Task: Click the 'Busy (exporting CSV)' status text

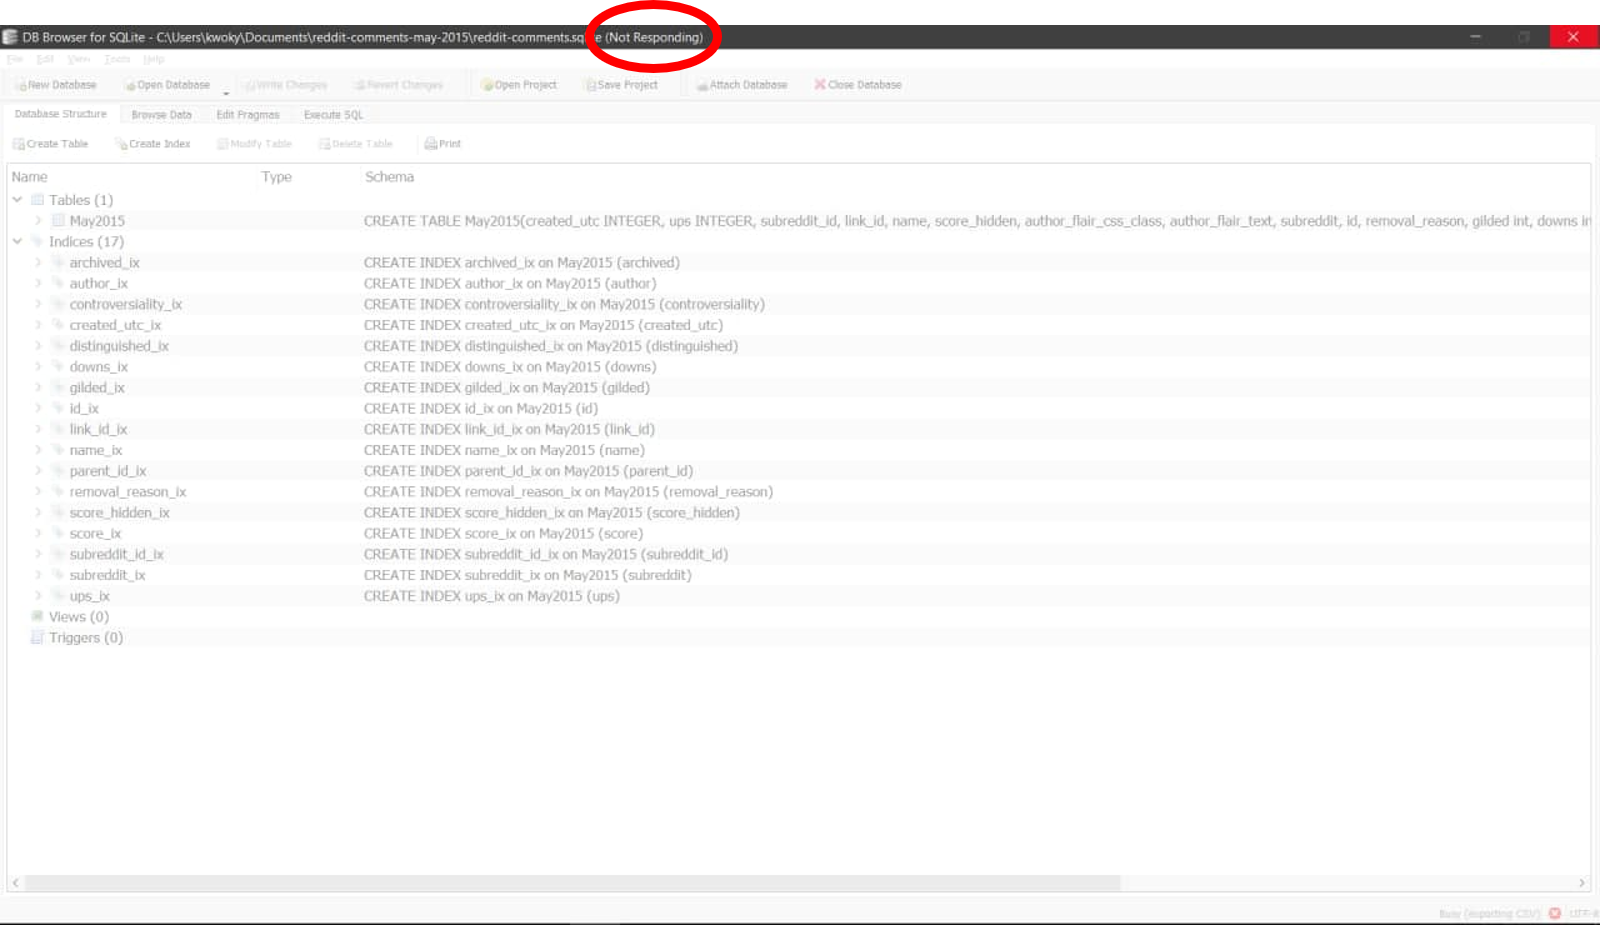Action: pos(1490,914)
